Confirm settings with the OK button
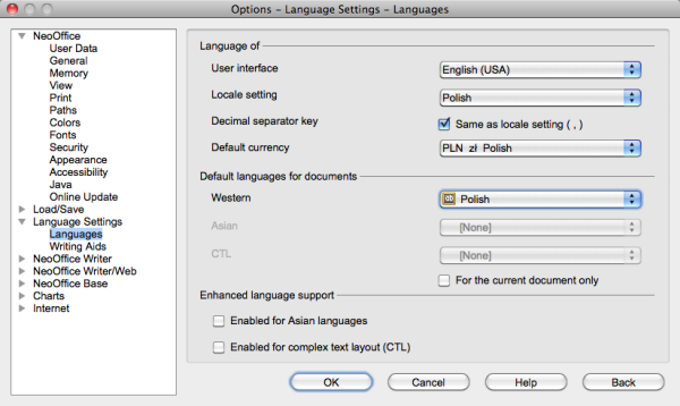Viewport: 680px width, 406px height. coord(331,382)
